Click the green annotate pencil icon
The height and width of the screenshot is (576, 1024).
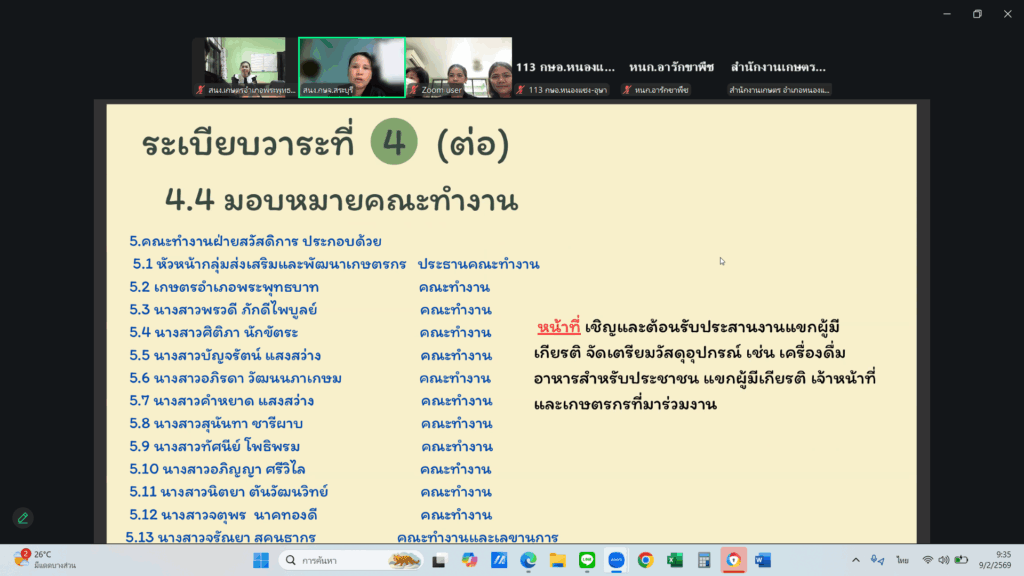tap(21, 518)
